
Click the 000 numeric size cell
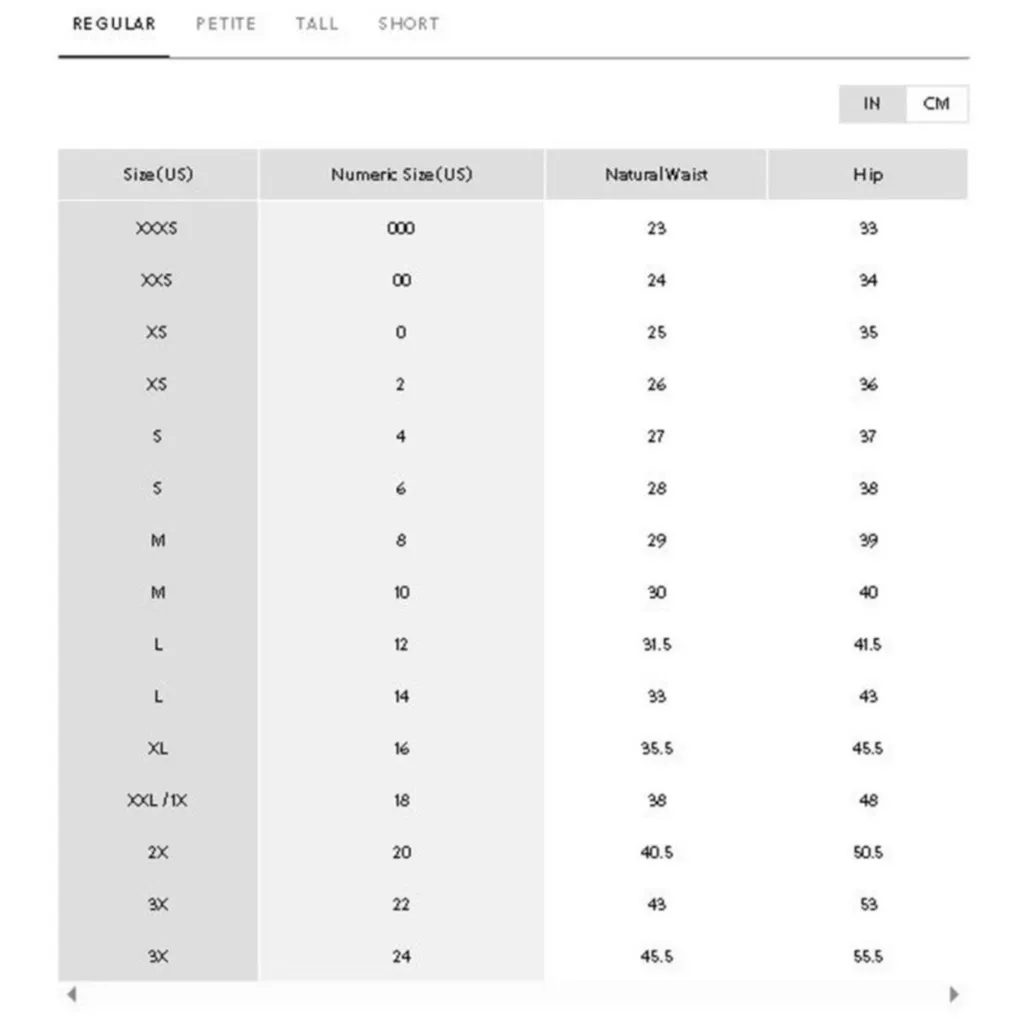click(x=400, y=229)
